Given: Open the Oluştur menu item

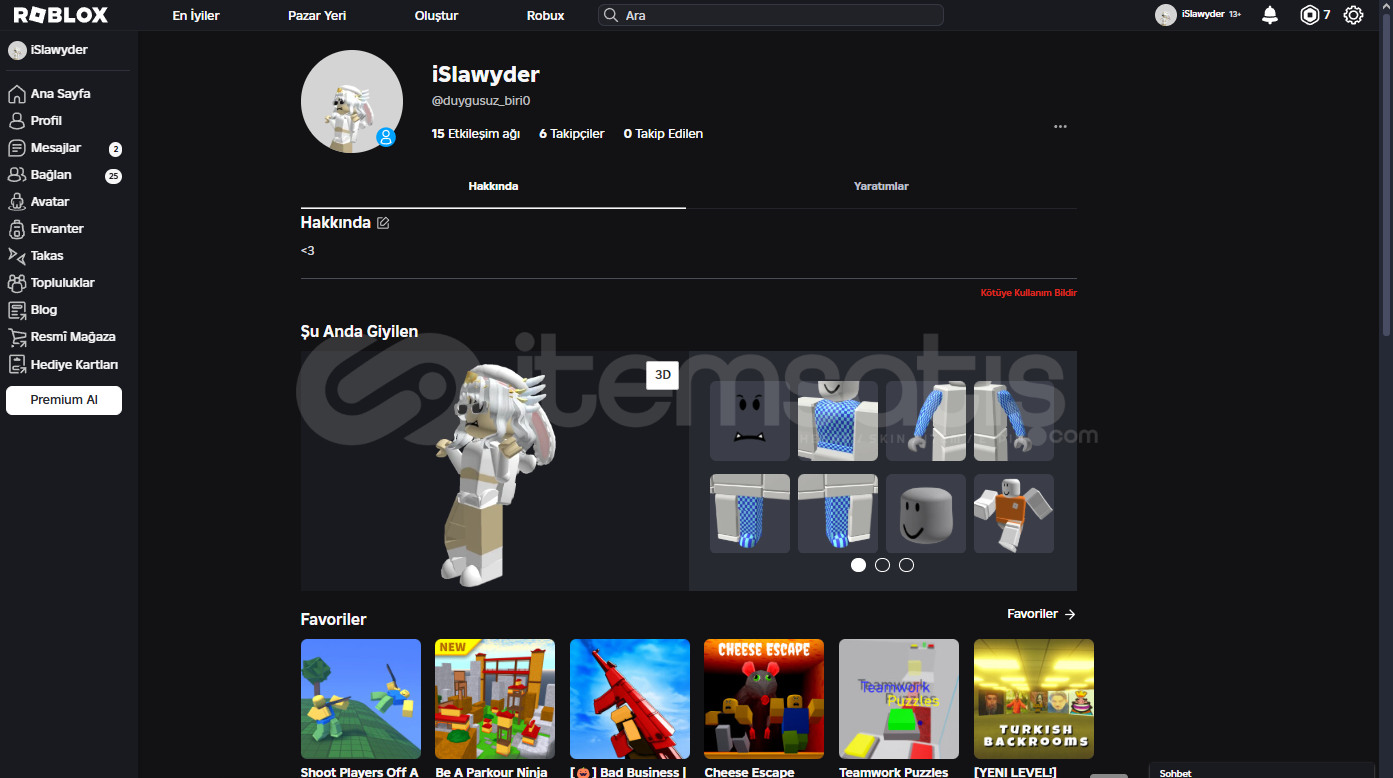Looking at the screenshot, I should click(x=436, y=16).
